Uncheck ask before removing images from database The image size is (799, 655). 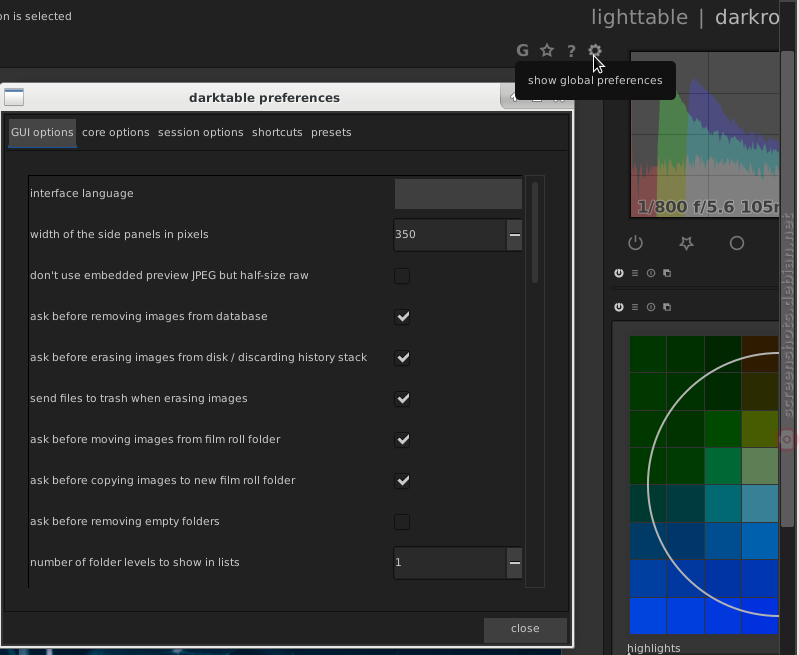[402, 317]
